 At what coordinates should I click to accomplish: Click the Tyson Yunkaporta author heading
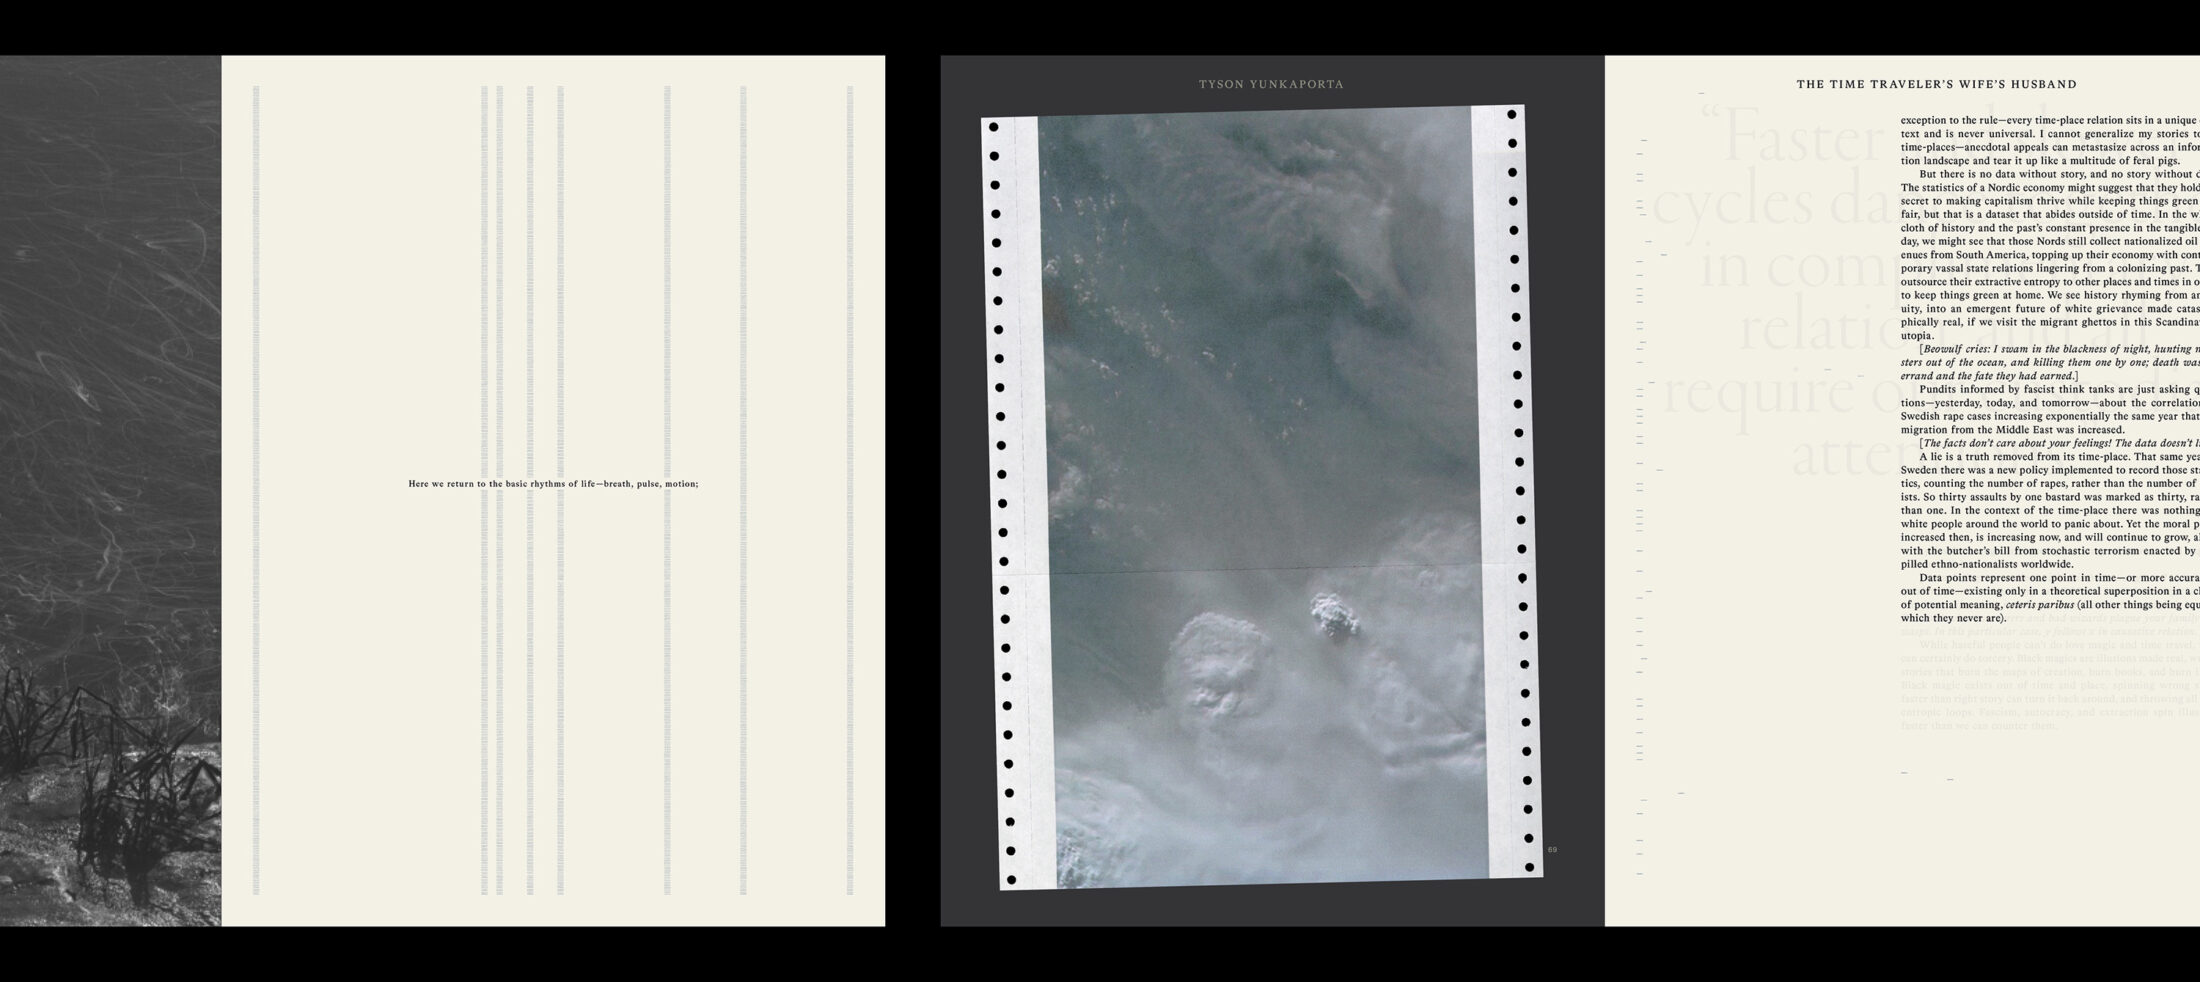1271,85
